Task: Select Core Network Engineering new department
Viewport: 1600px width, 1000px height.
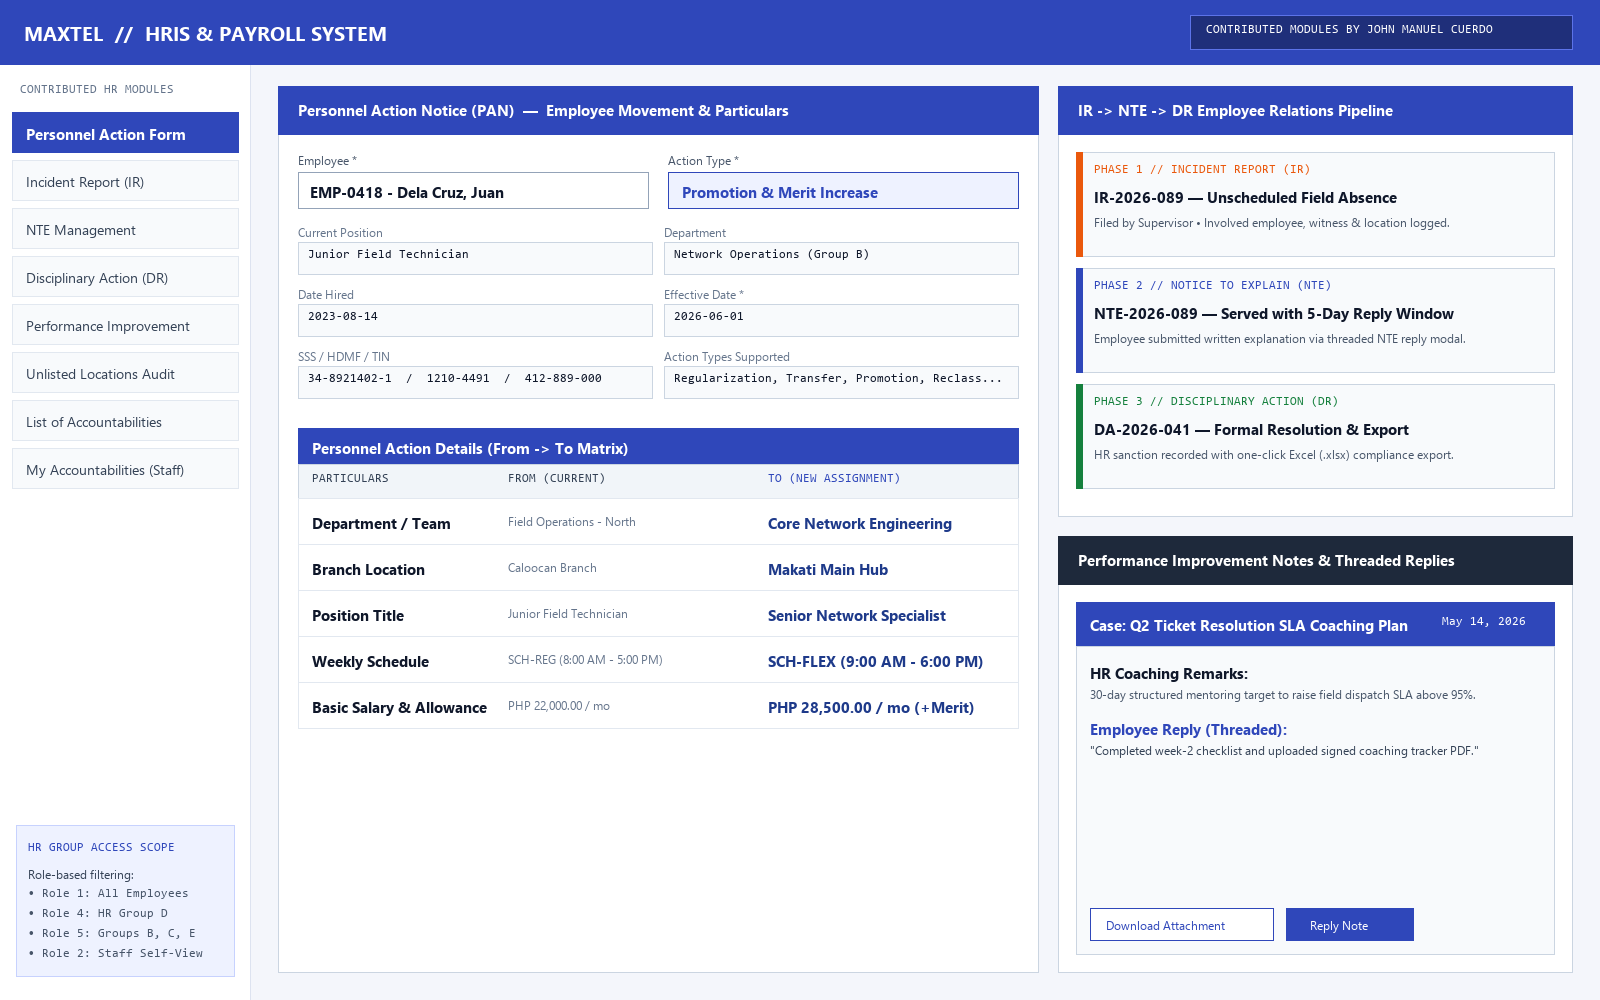Action: (x=859, y=524)
